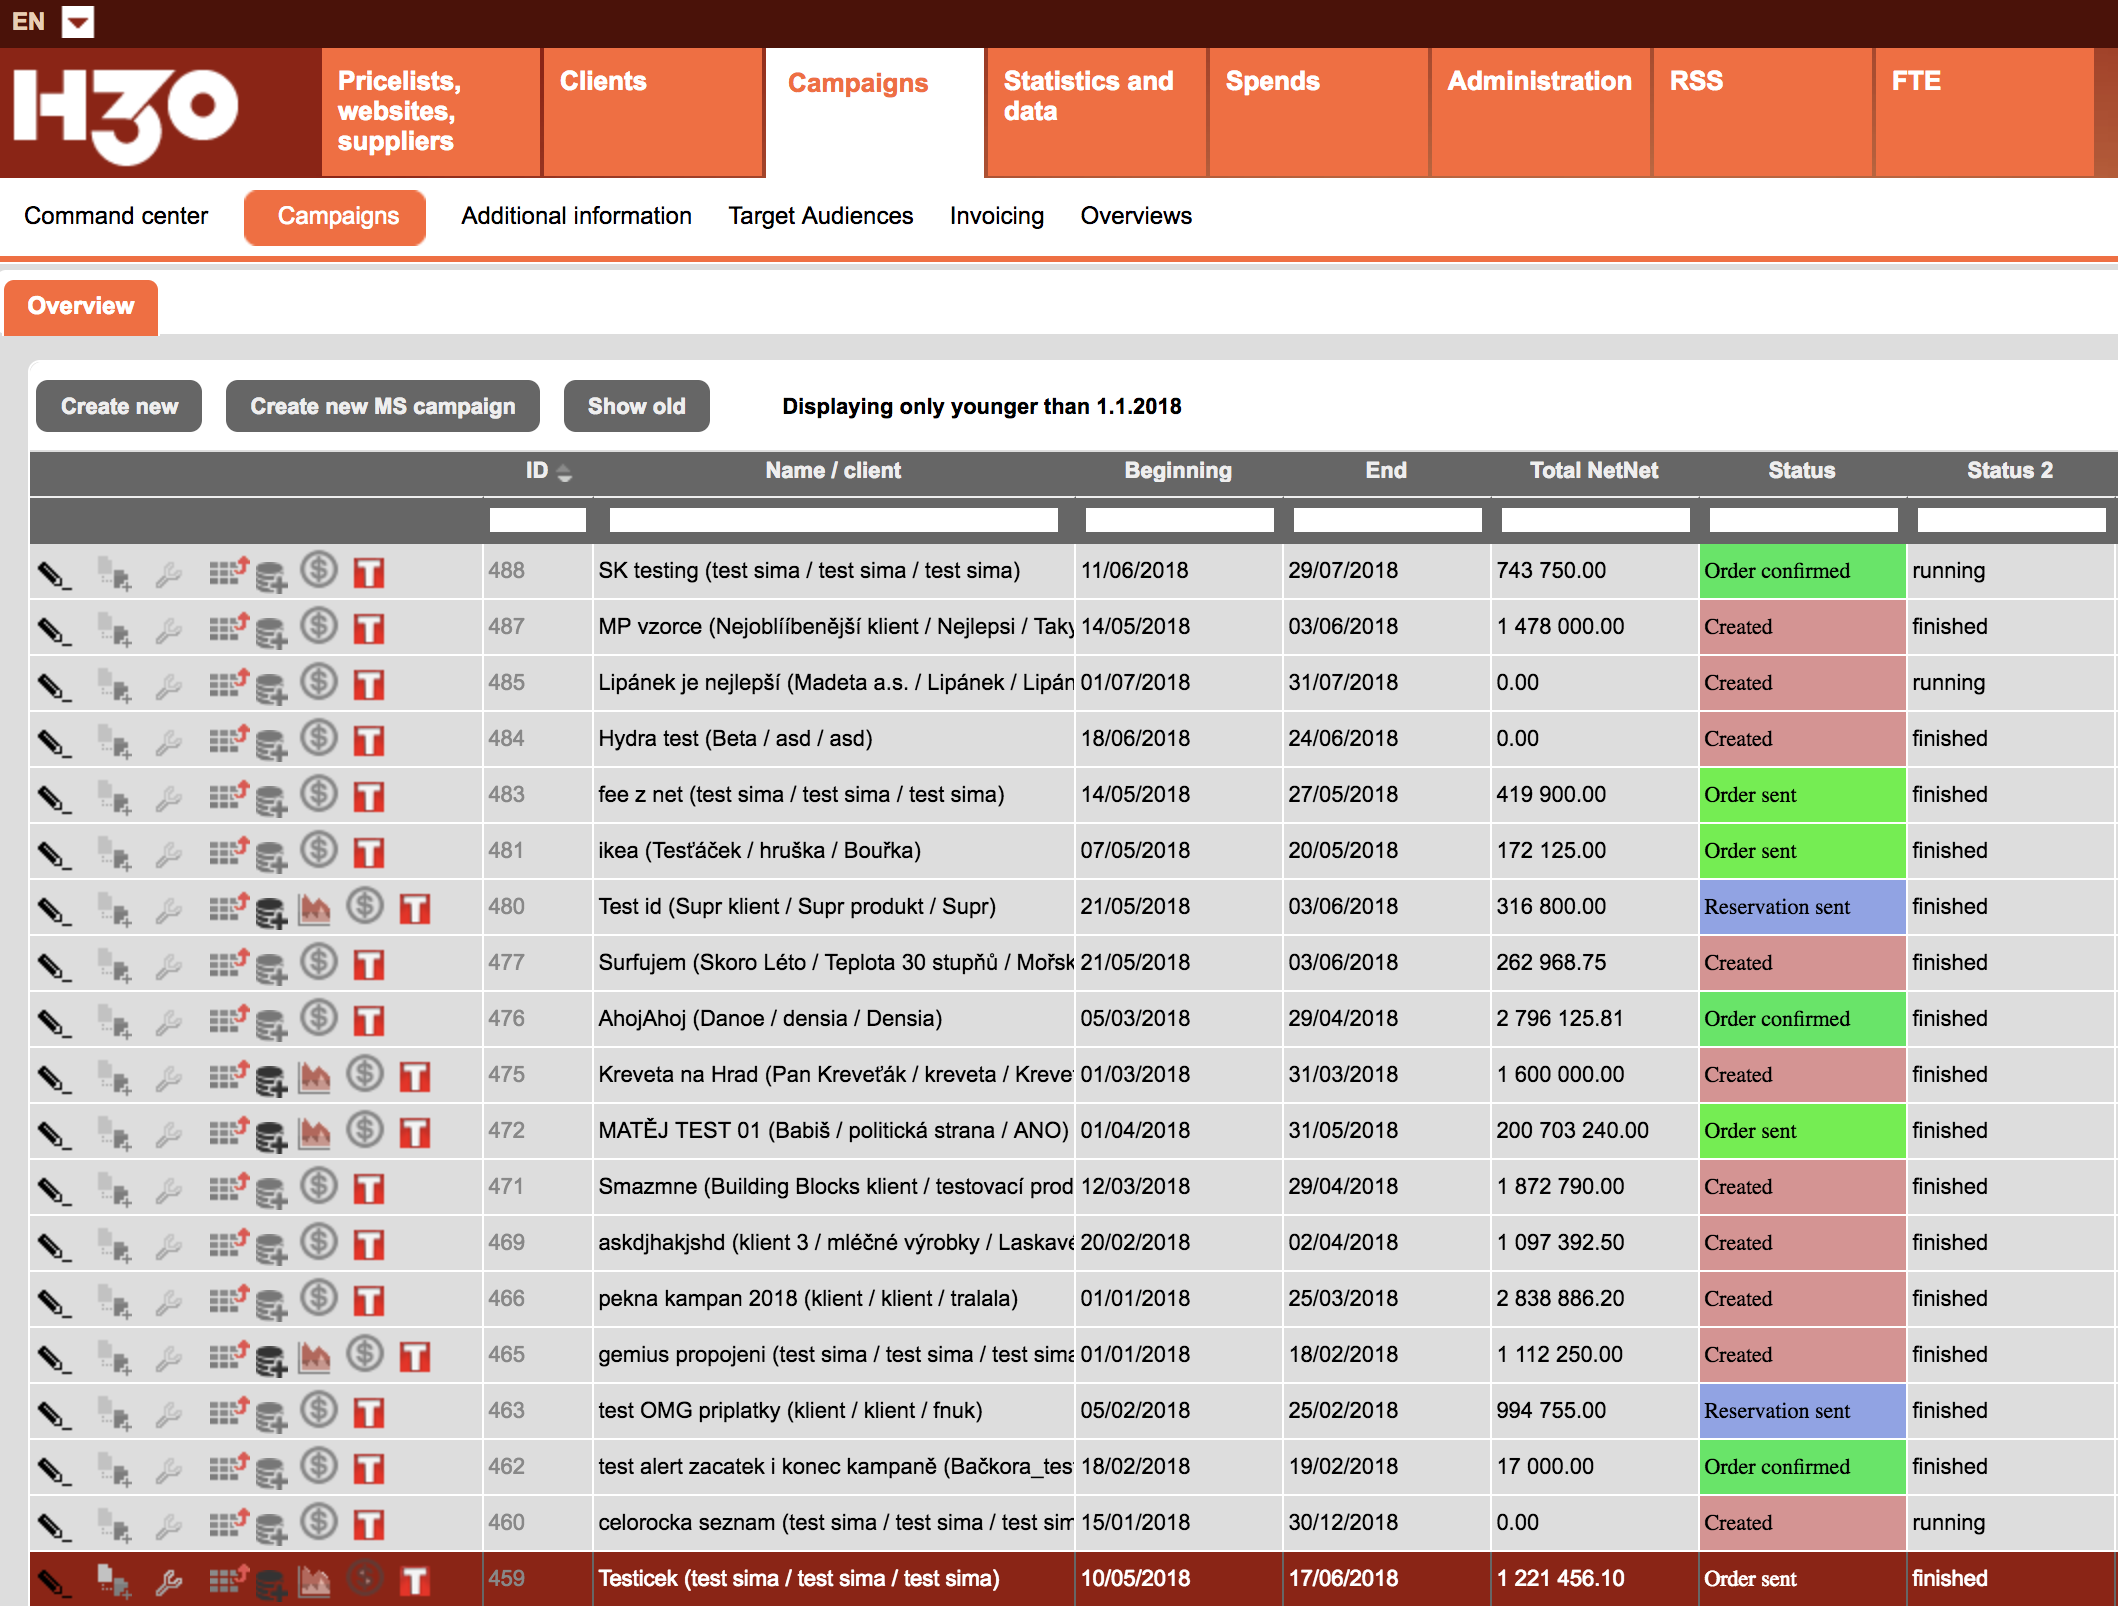Duplicate campaign 487 using copy icon

click(x=114, y=631)
